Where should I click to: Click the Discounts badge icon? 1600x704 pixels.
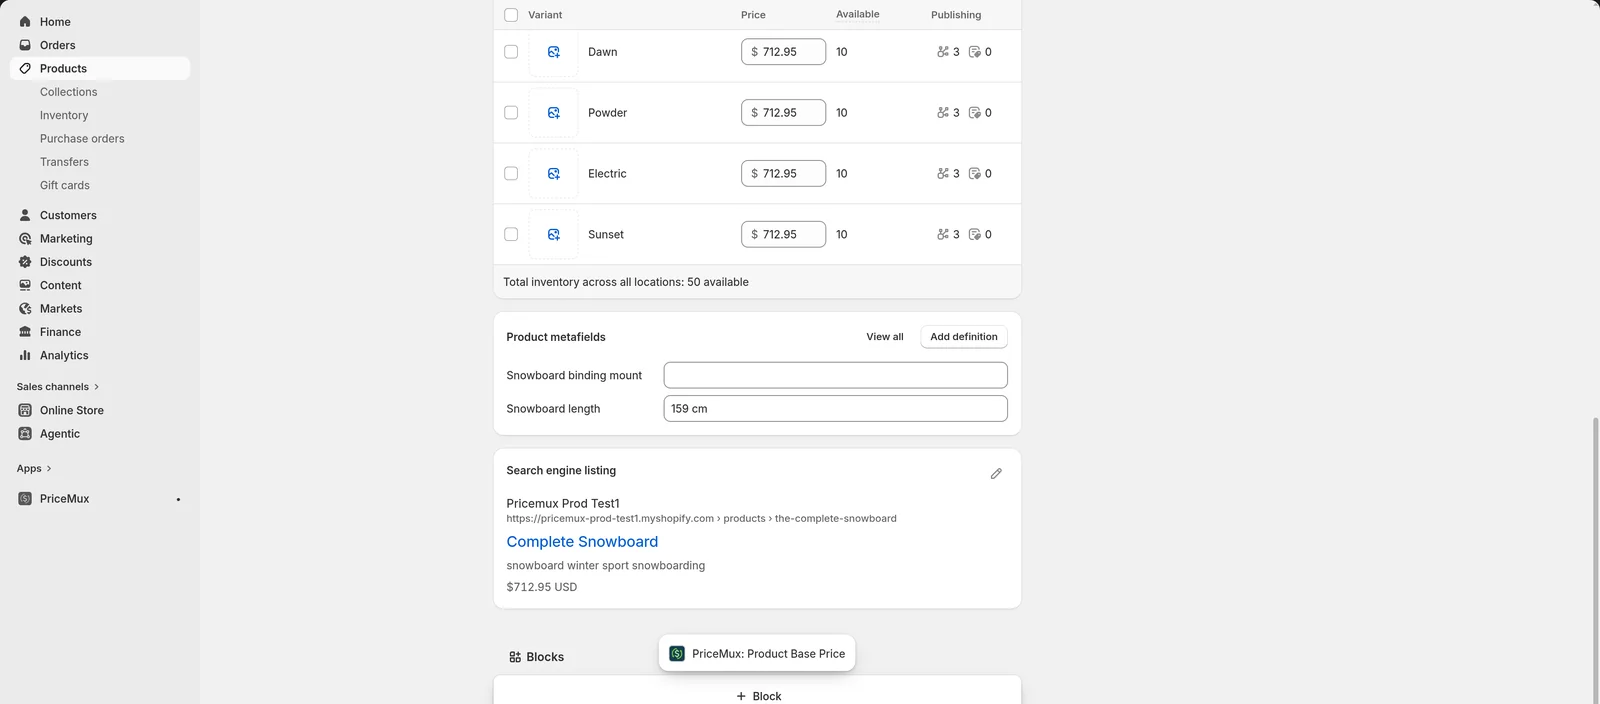(25, 262)
